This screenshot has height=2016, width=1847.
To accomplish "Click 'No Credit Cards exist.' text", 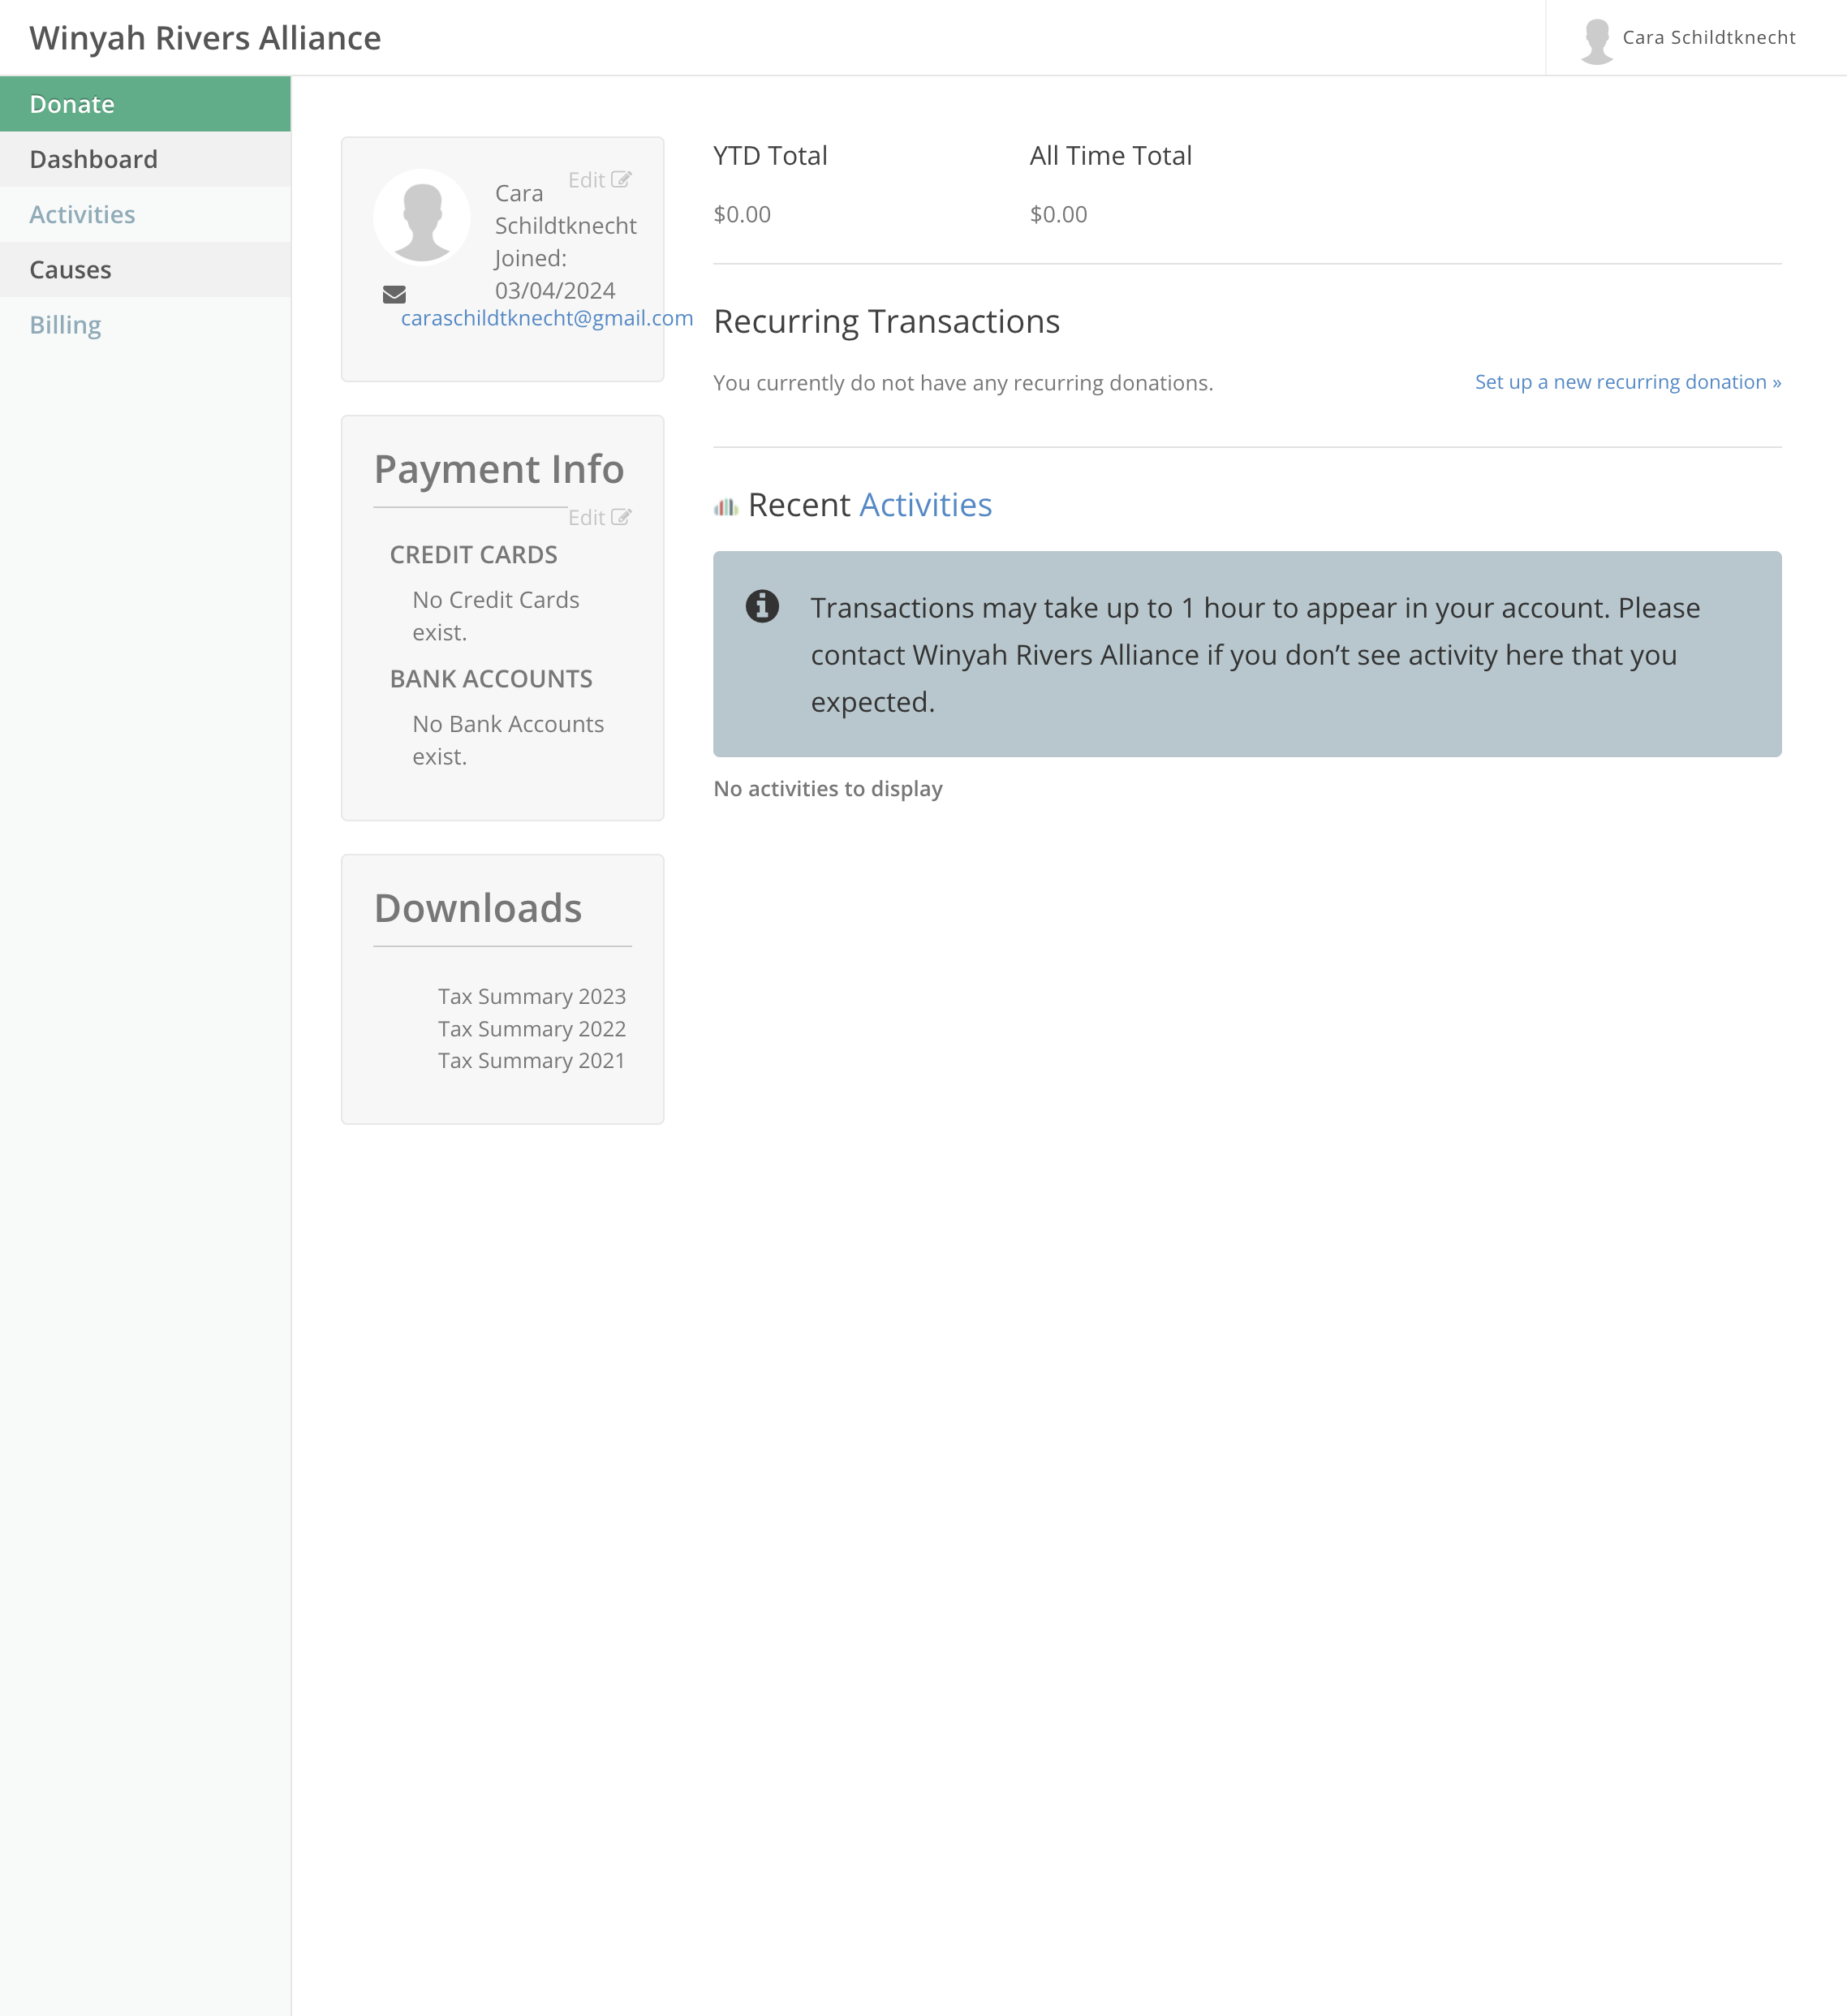I will pyautogui.click(x=496, y=616).
